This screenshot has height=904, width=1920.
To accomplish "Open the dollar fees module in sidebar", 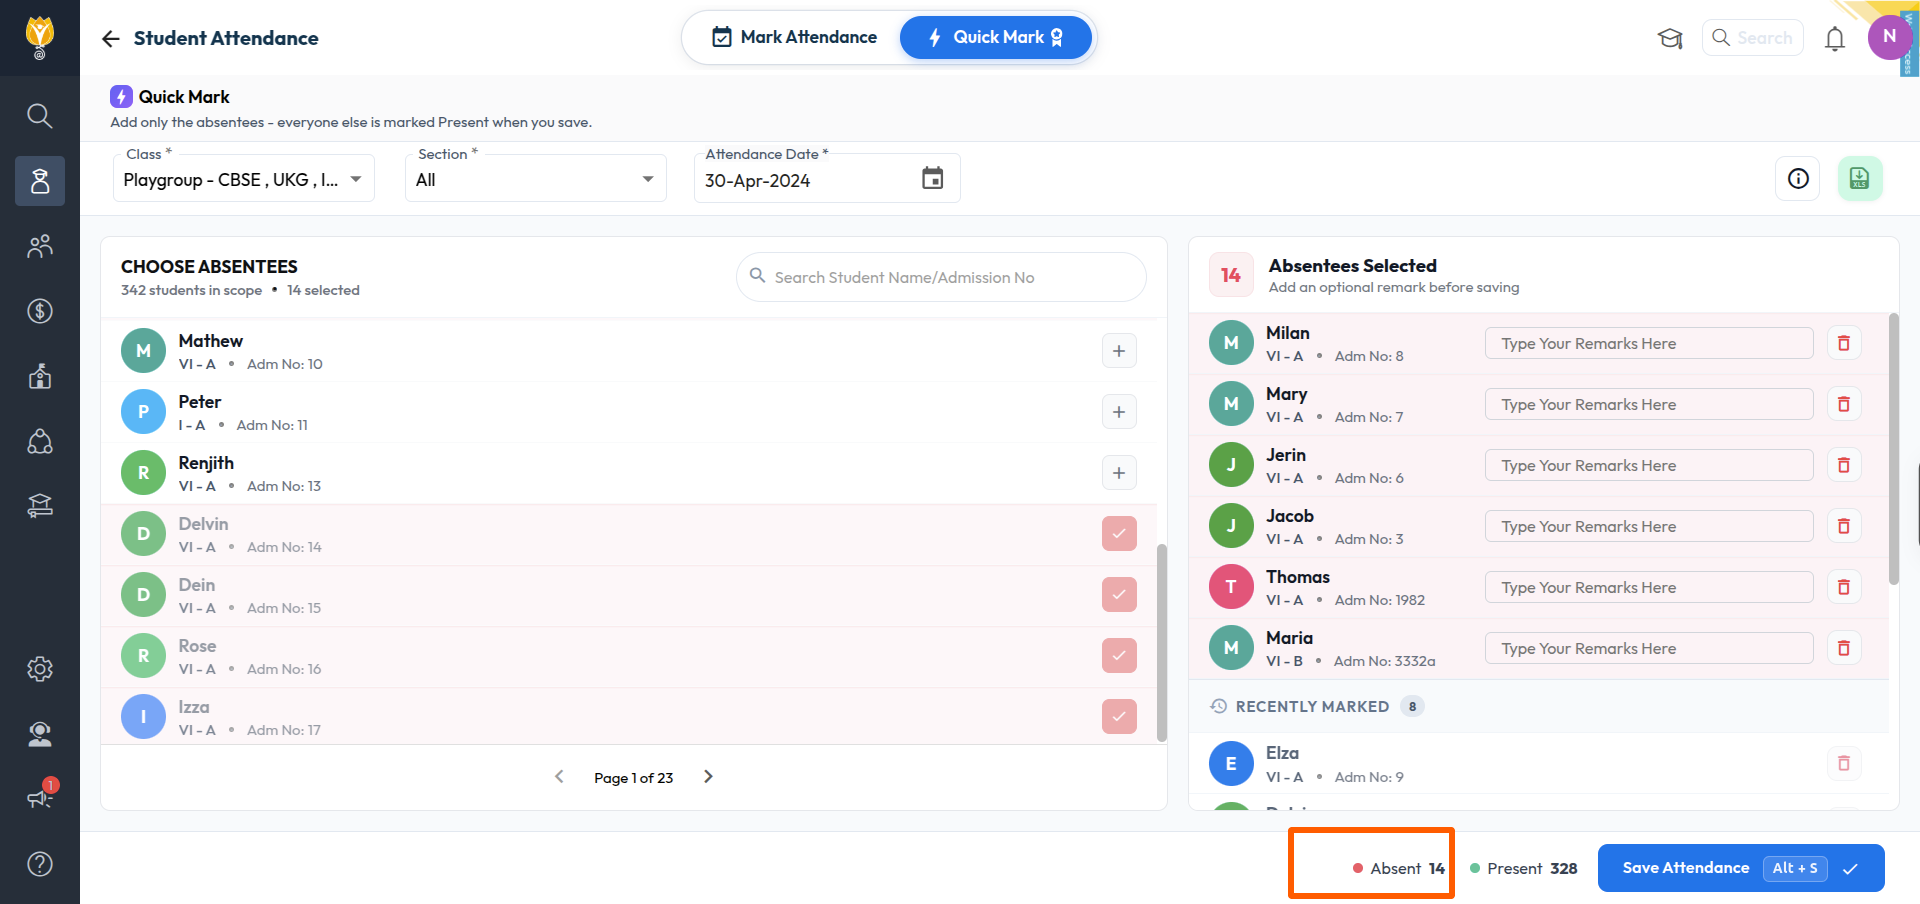I will pos(40,311).
